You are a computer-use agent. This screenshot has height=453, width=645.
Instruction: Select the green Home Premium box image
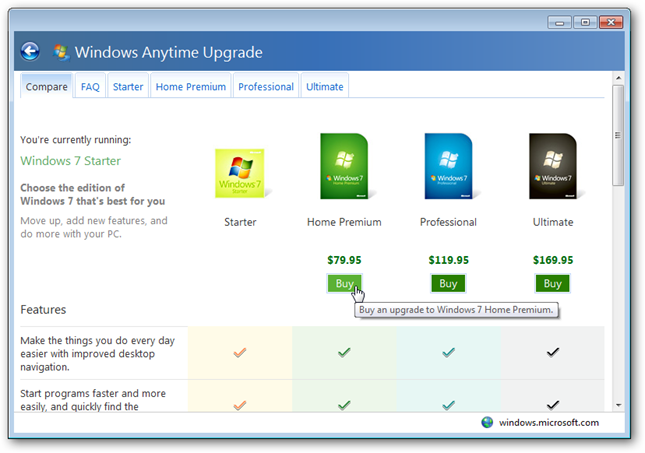coord(345,166)
